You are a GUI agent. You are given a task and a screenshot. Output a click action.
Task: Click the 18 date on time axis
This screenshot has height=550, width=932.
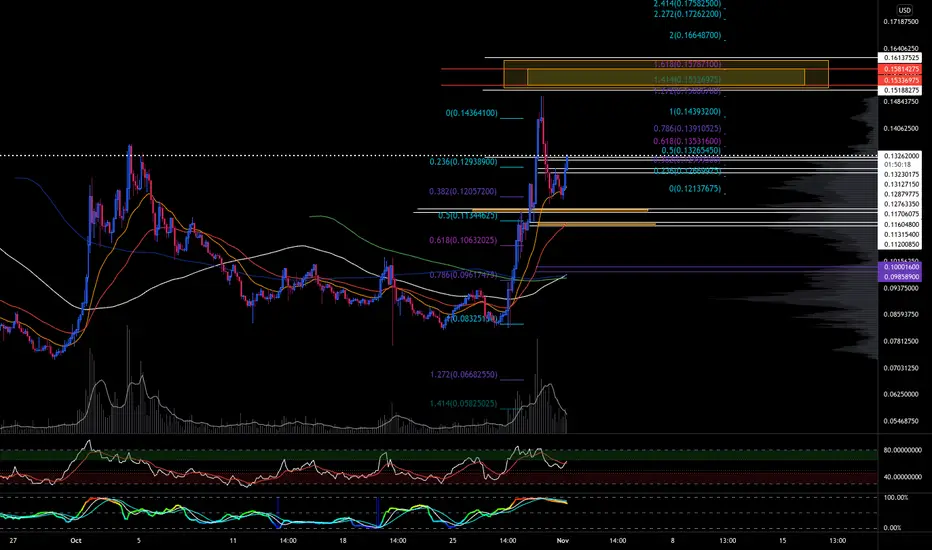tap(343, 540)
